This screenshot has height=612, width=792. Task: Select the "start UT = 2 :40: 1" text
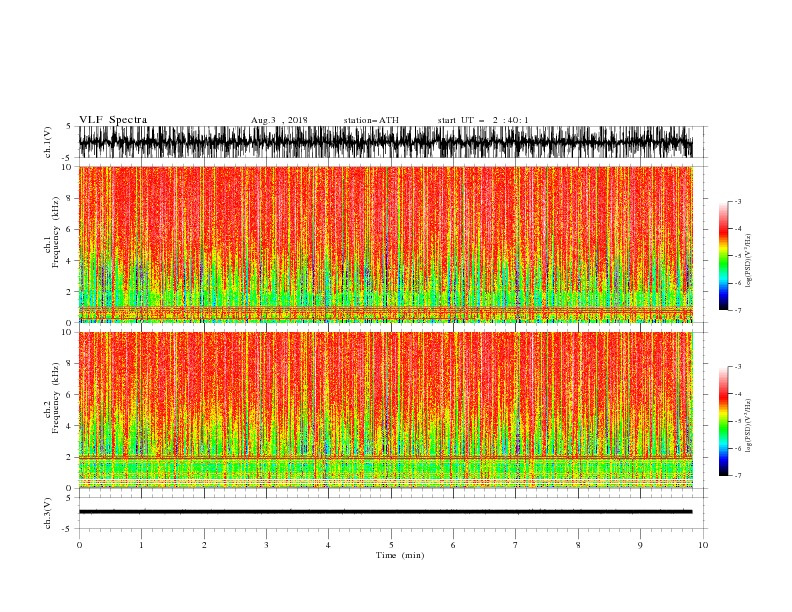[x=483, y=120]
